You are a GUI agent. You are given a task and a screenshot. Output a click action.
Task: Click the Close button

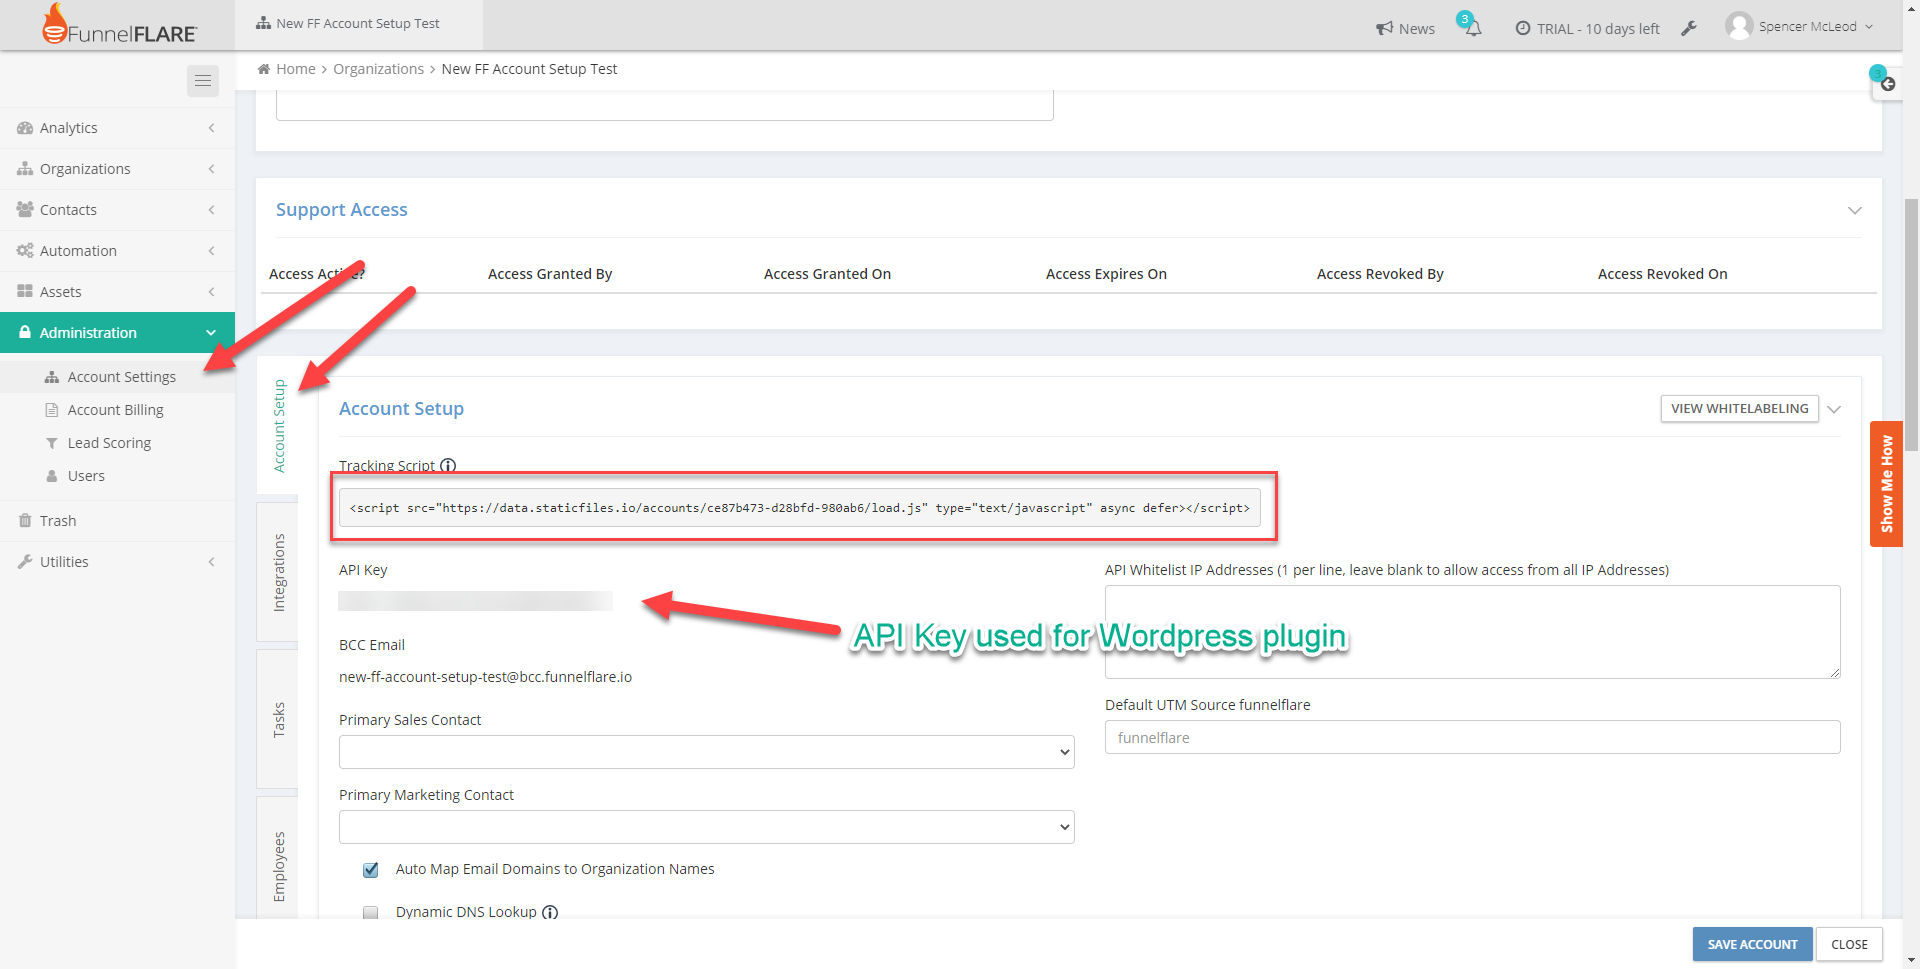(x=1849, y=944)
